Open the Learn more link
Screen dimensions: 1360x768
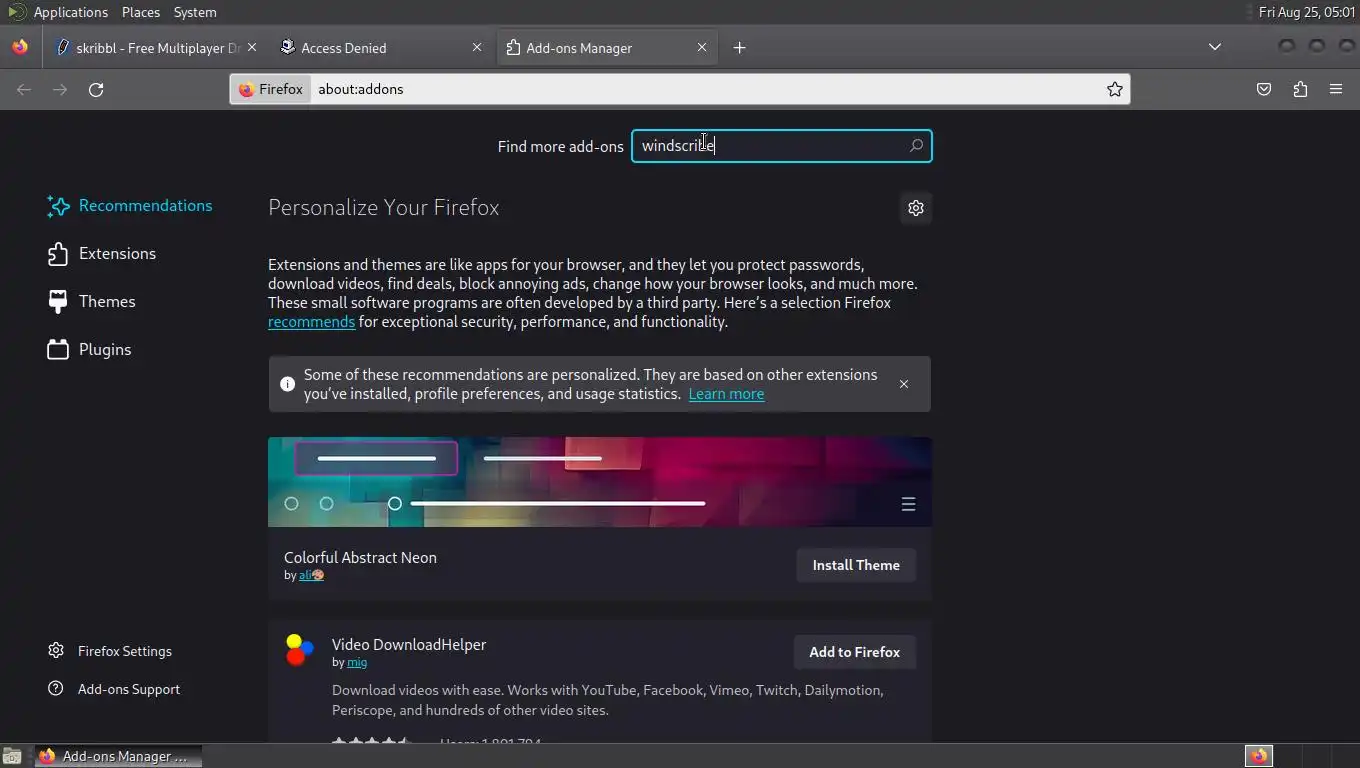click(x=726, y=394)
